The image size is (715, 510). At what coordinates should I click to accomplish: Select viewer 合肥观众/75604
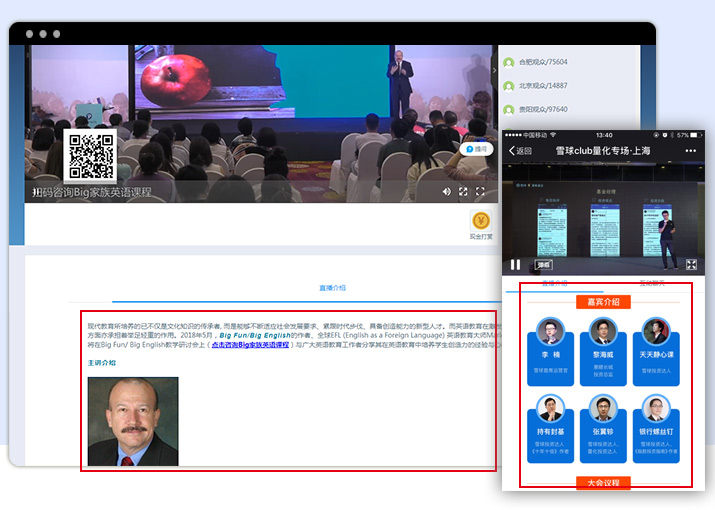click(x=543, y=62)
